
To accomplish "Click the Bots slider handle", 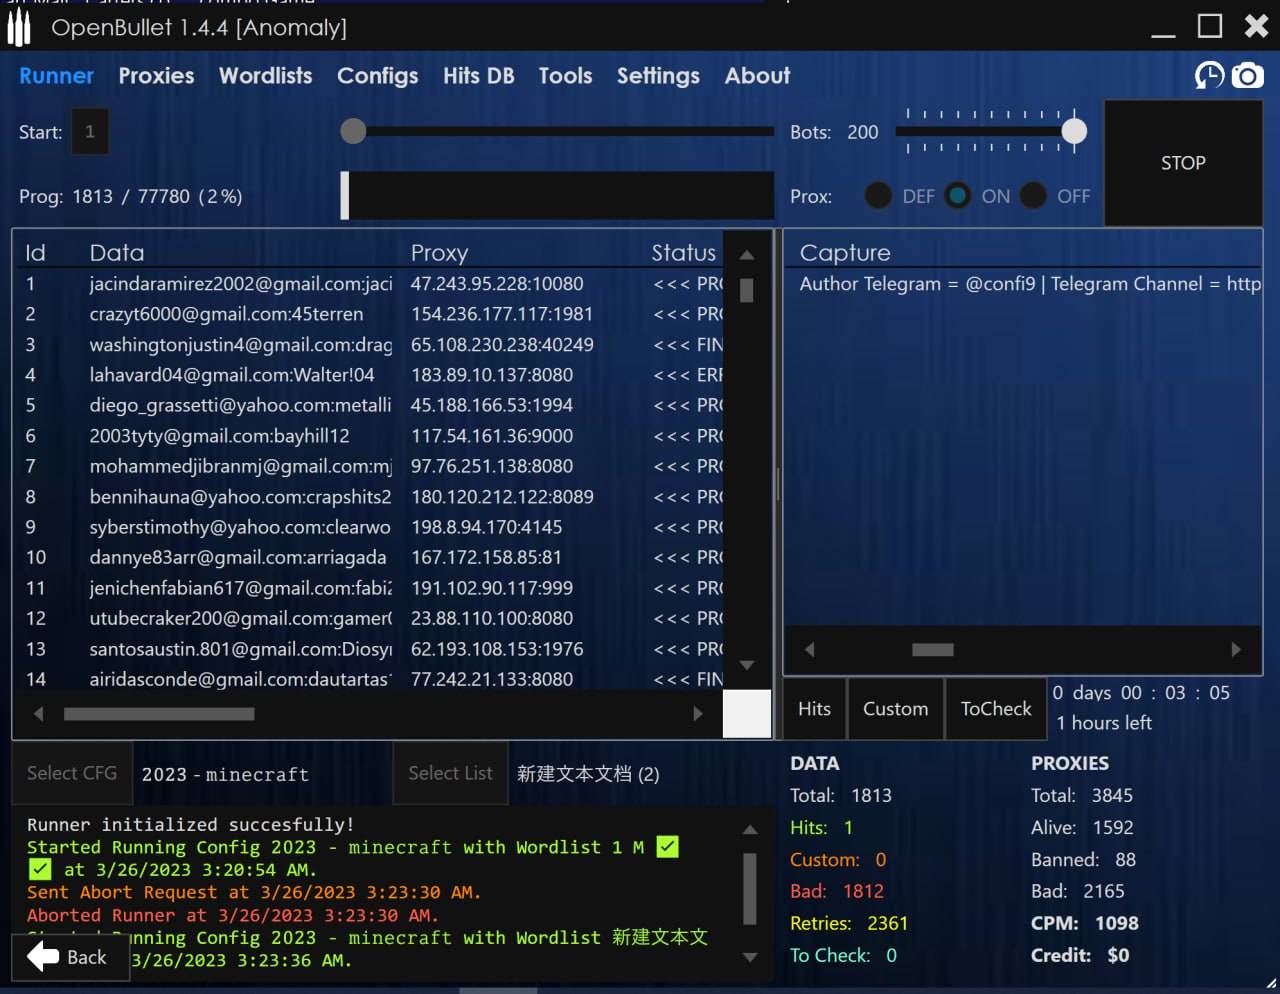I will click(x=1074, y=131).
